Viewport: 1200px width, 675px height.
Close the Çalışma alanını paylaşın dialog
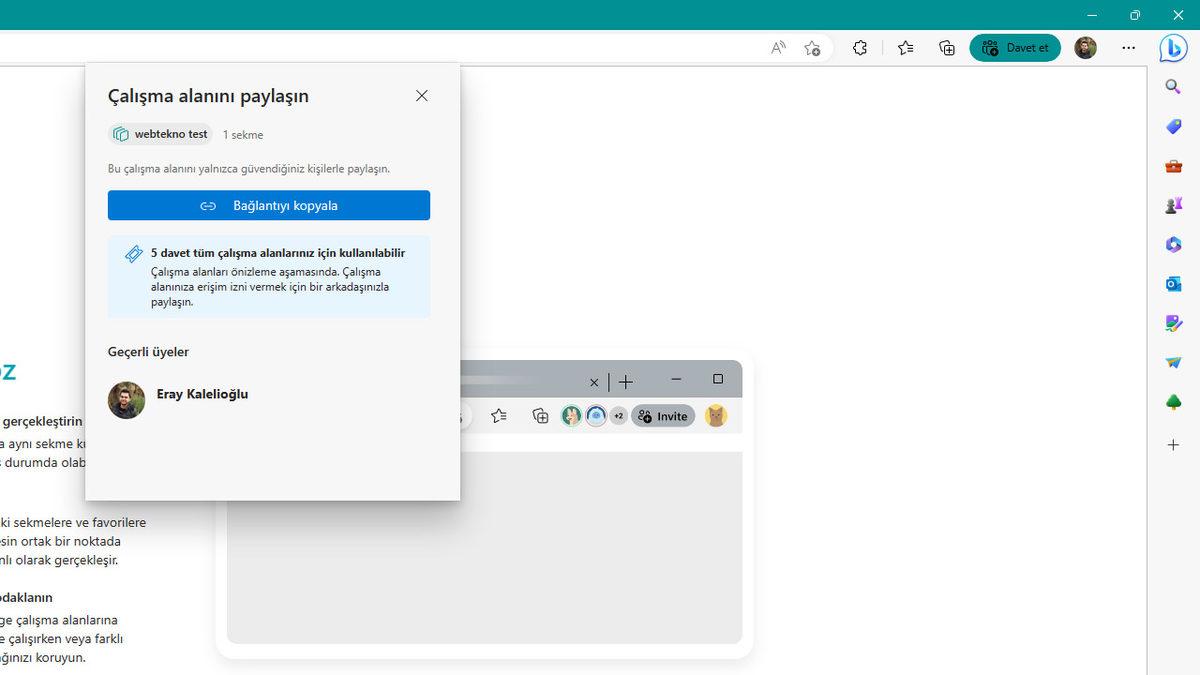coord(421,95)
